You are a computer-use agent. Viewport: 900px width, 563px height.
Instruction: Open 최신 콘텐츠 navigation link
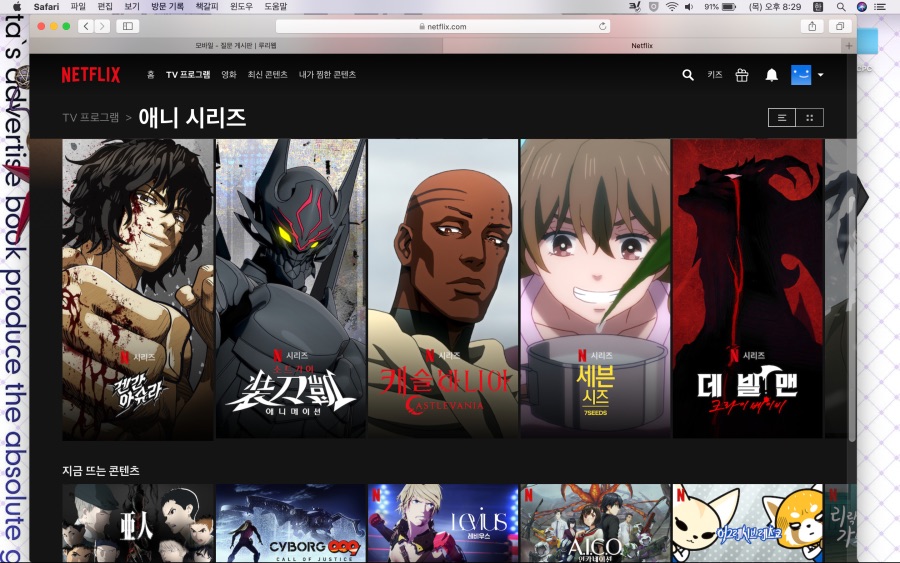(267, 75)
